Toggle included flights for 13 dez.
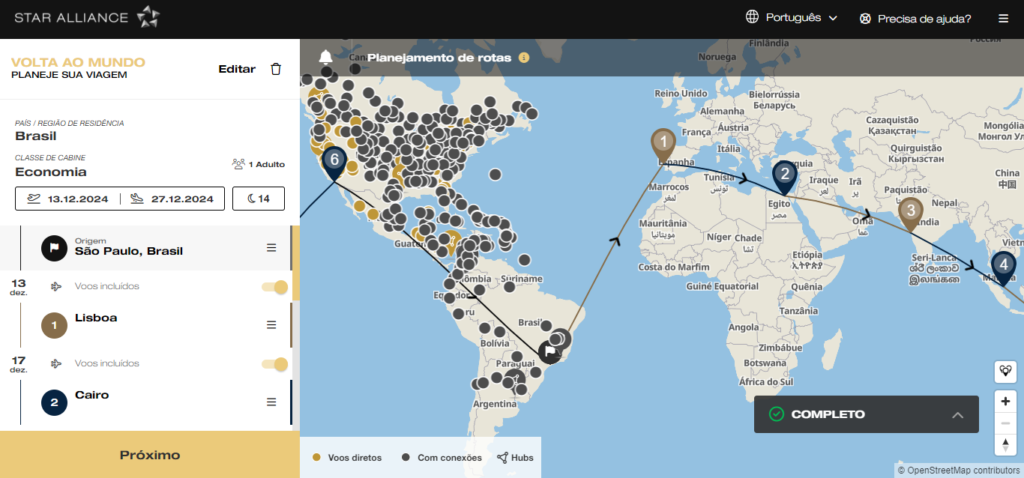Image resolution: width=1024 pixels, height=478 pixels. coord(274,287)
